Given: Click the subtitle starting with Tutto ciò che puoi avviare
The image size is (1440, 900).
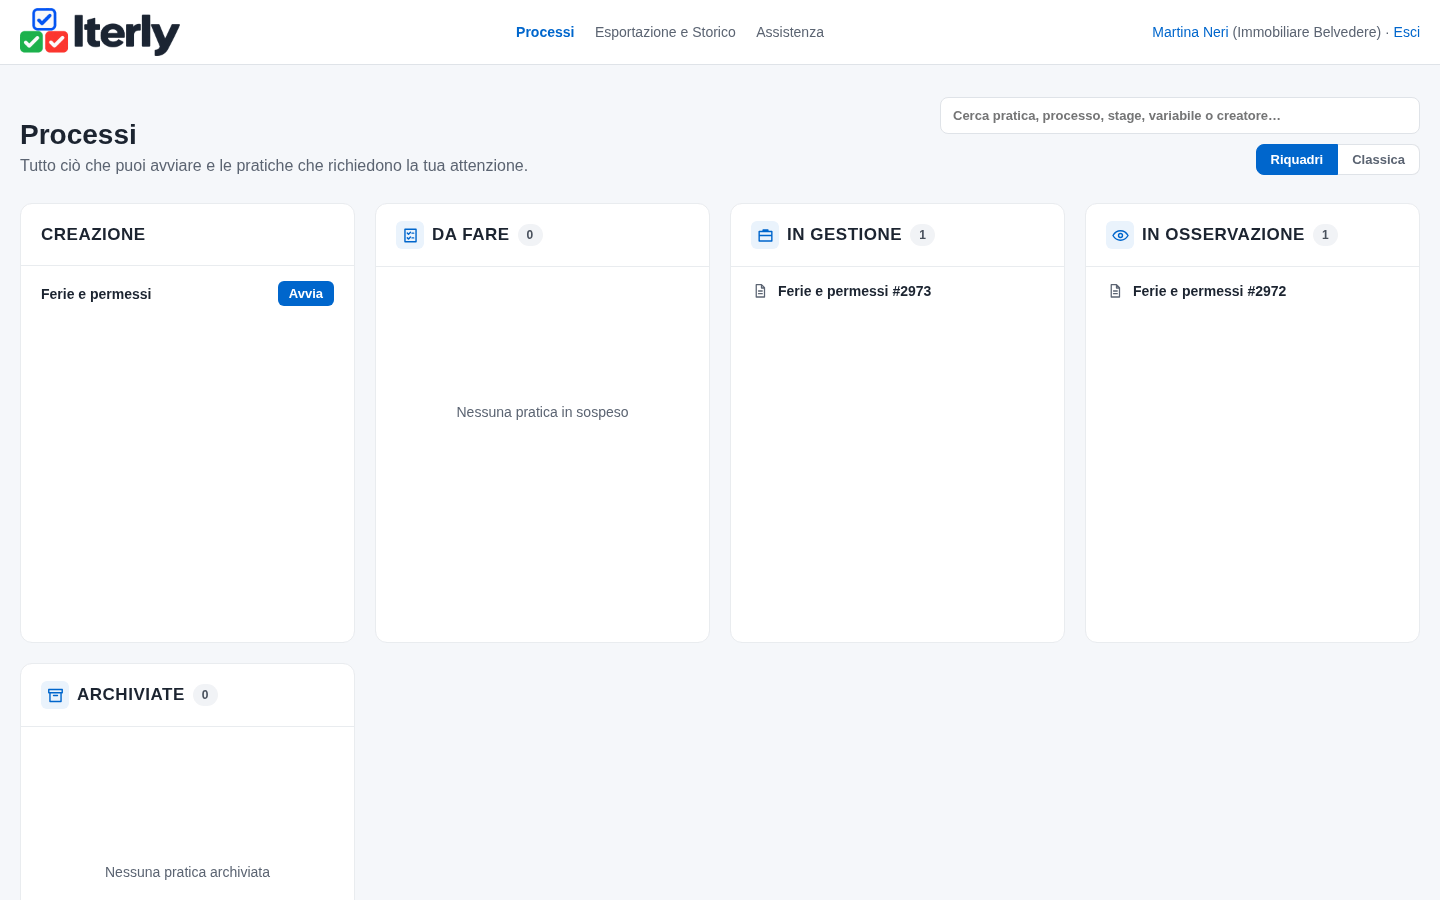Looking at the screenshot, I should pyautogui.click(x=274, y=166).
